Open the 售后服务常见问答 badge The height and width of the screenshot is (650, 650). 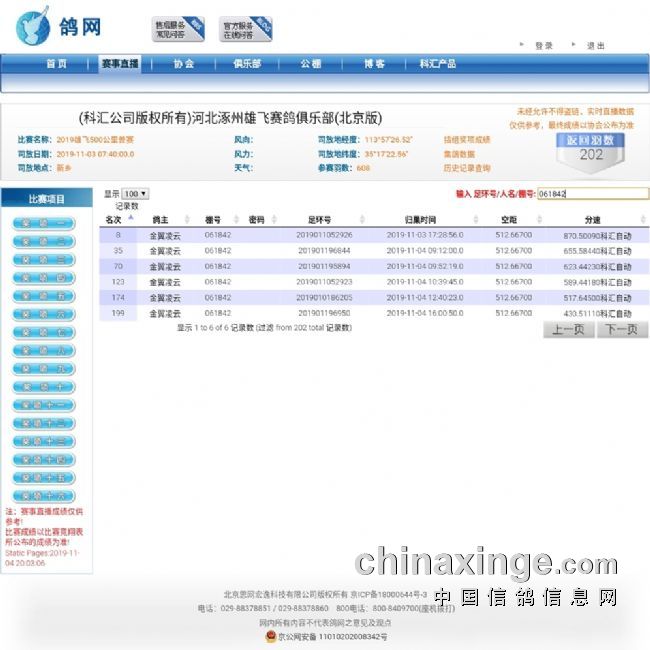(x=178, y=29)
